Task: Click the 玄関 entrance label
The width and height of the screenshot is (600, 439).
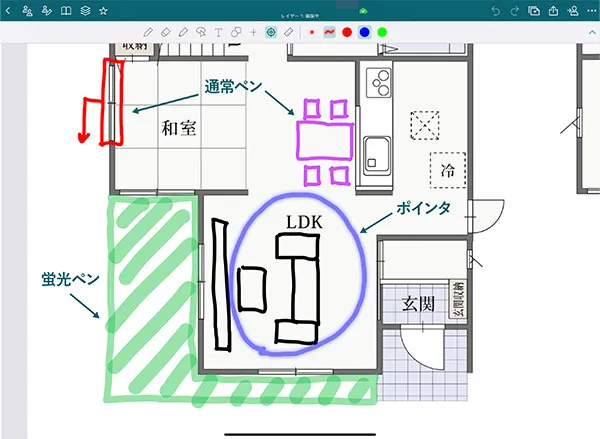Action: pyautogui.click(x=418, y=304)
